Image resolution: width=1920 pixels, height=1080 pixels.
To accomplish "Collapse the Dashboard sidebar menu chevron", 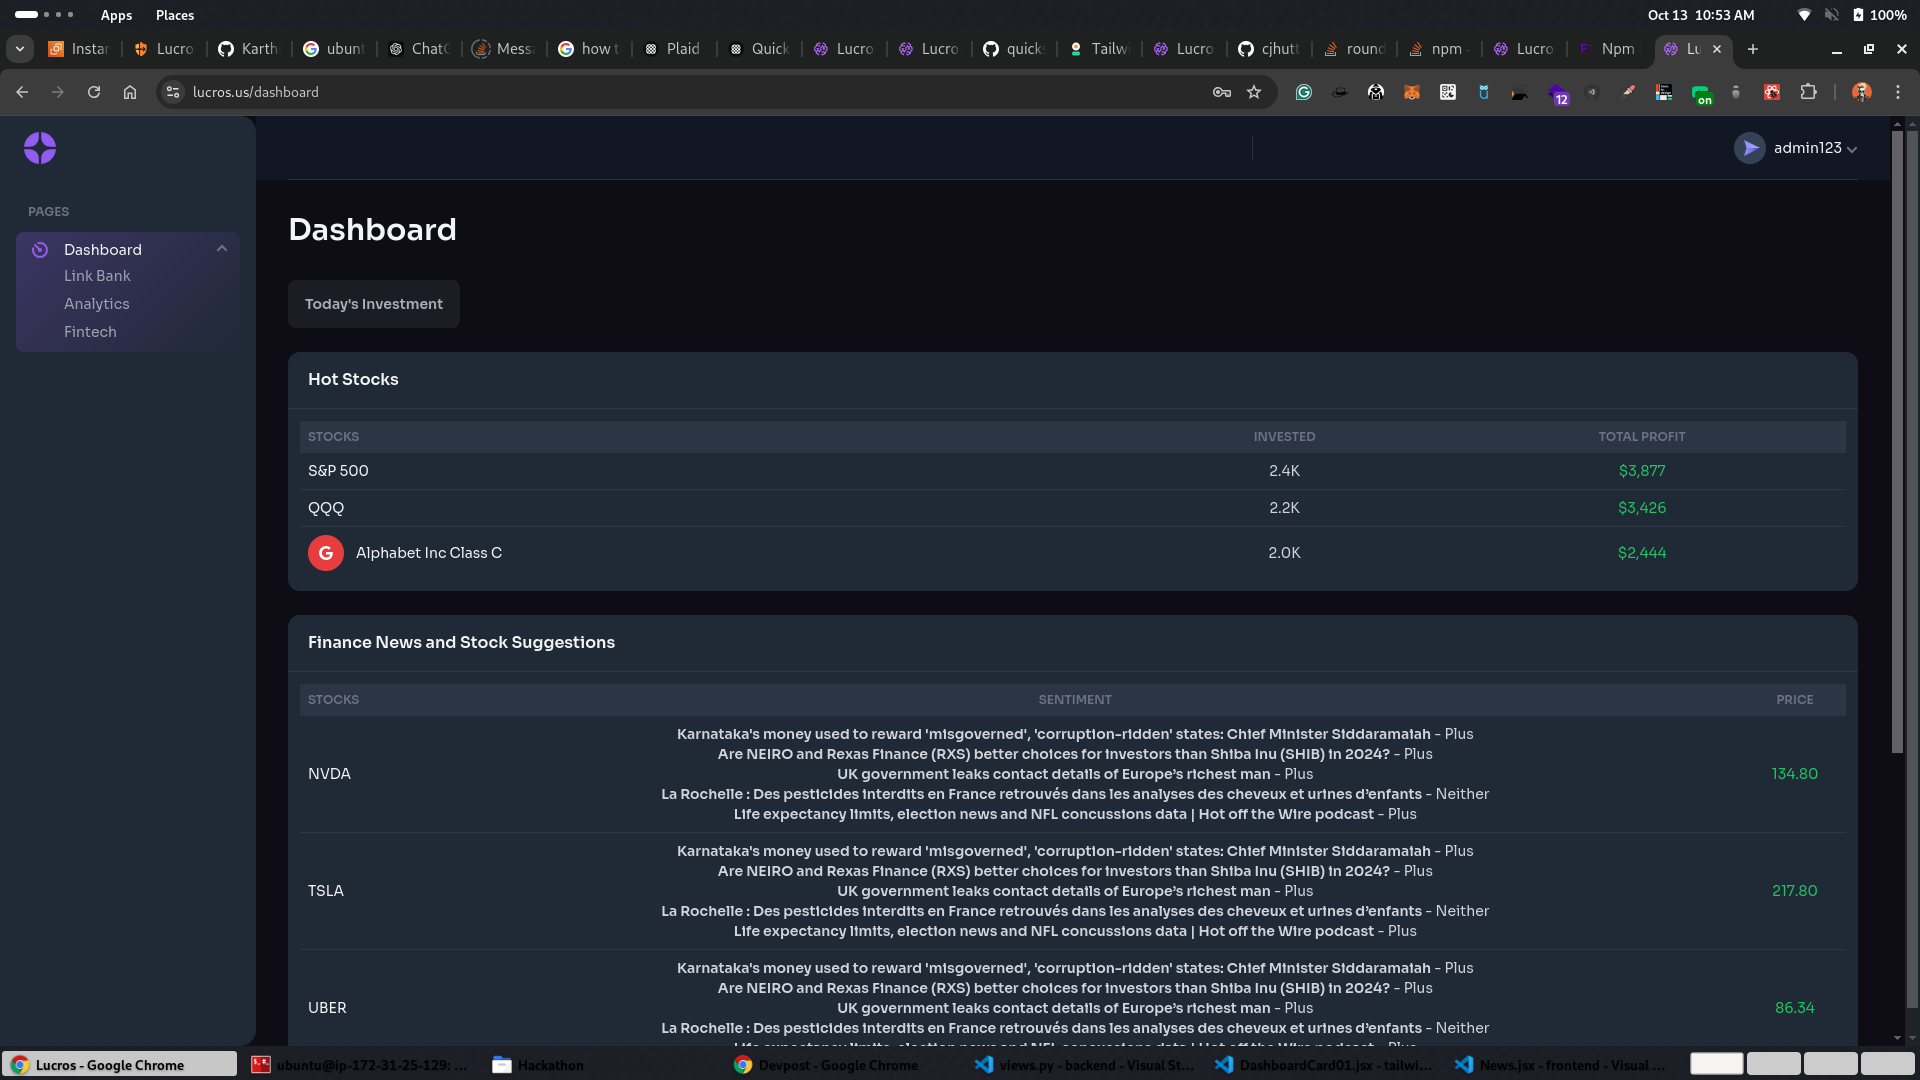I will (222, 249).
